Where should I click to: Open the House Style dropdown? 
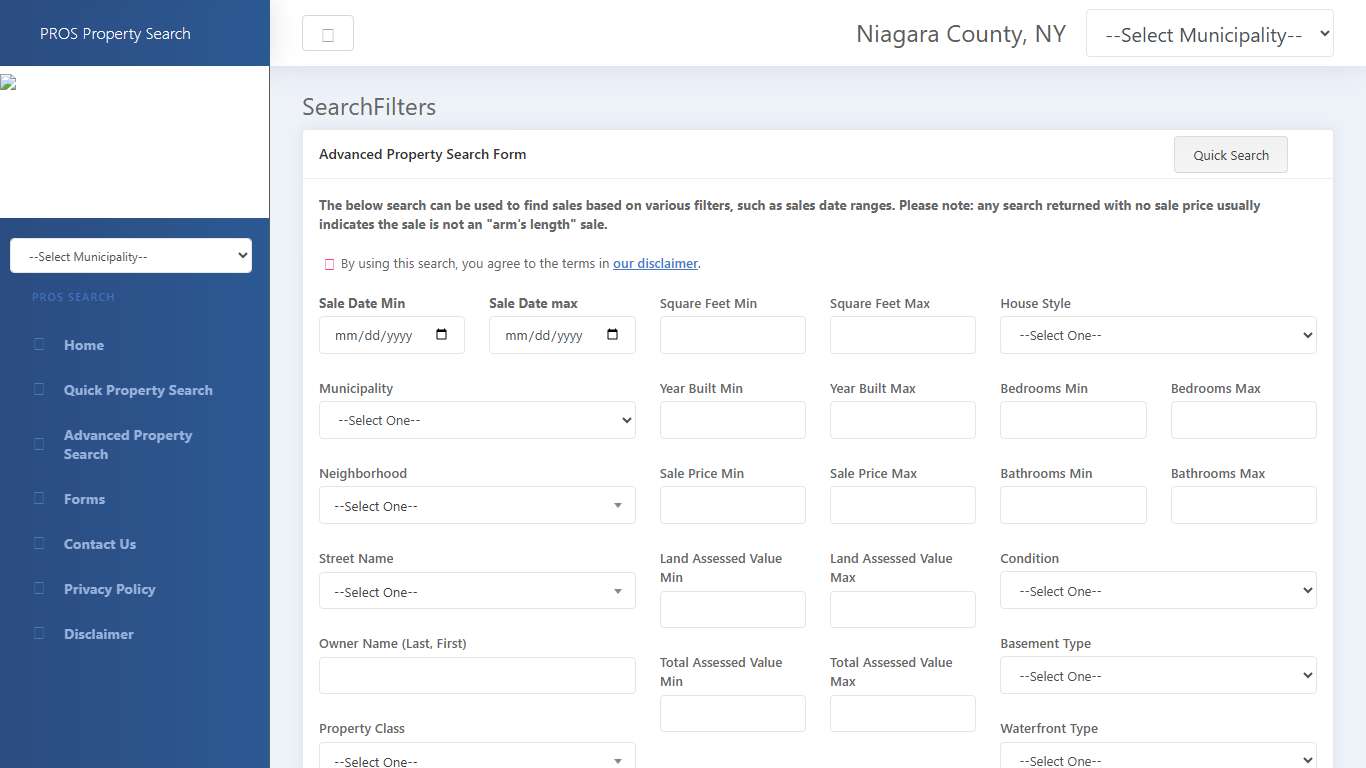tap(1157, 335)
